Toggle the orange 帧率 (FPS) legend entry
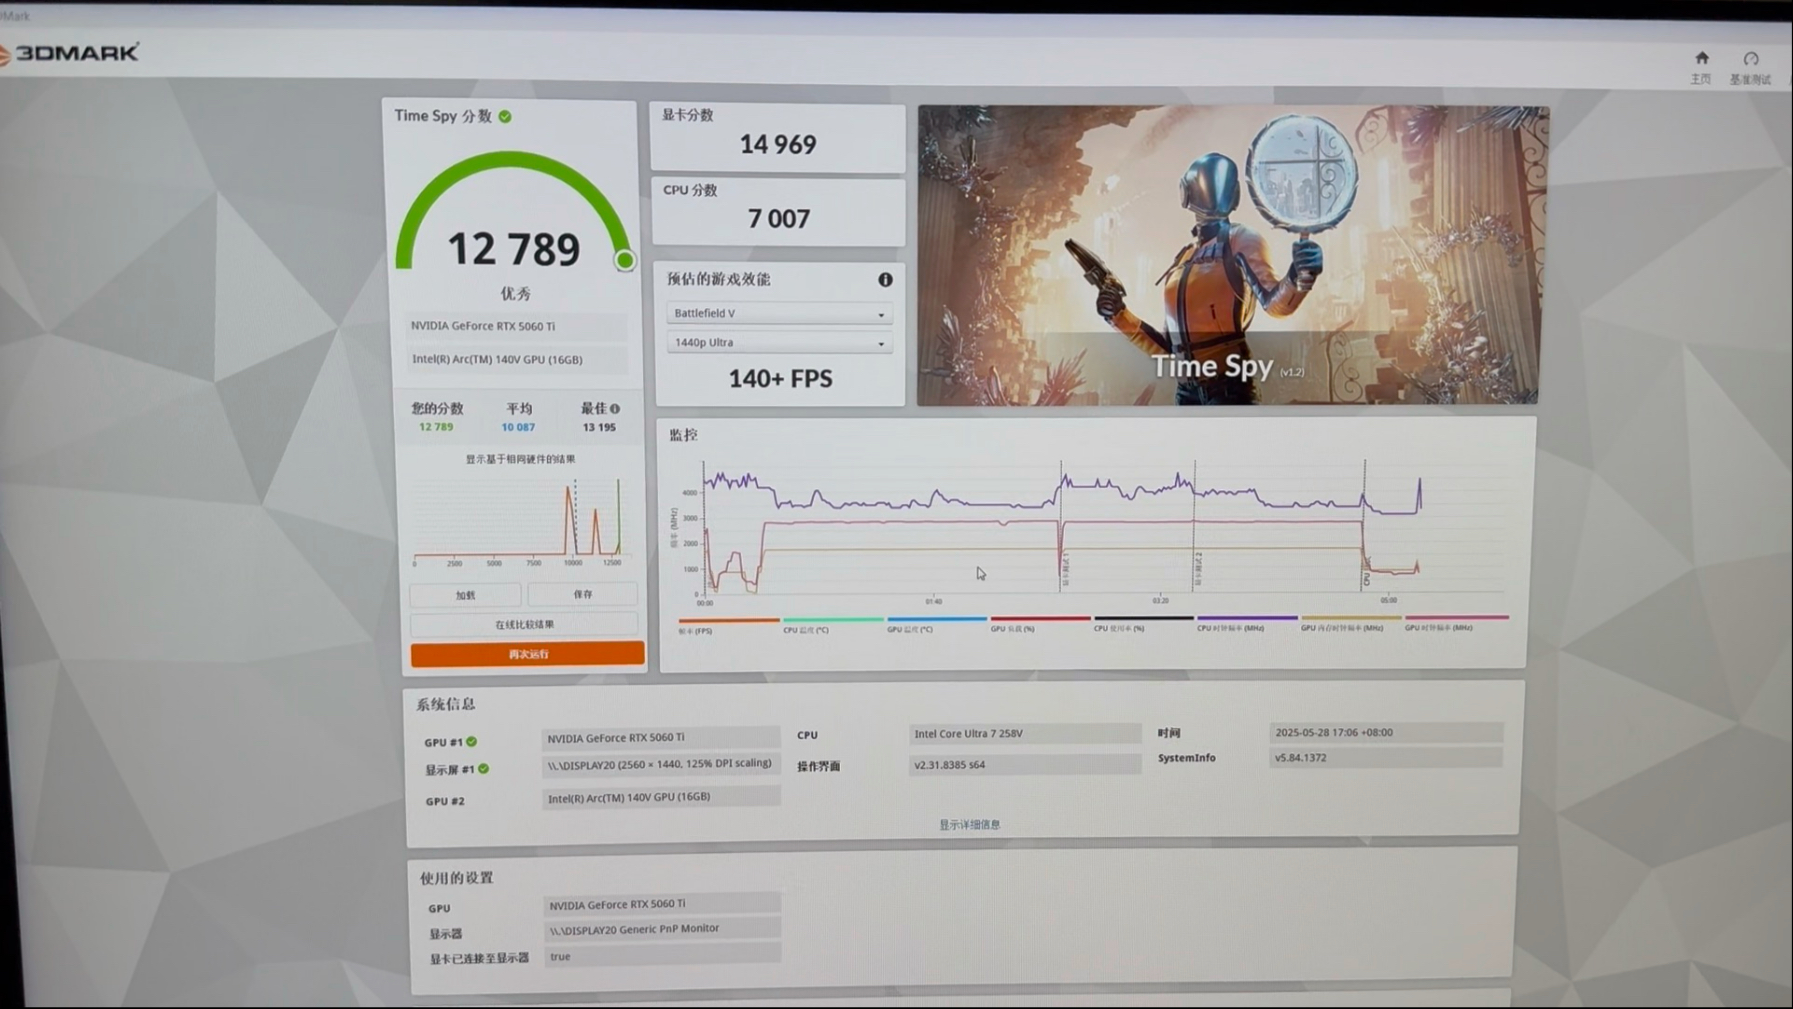Screen dimensions: 1793x1009 pos(728,625)
